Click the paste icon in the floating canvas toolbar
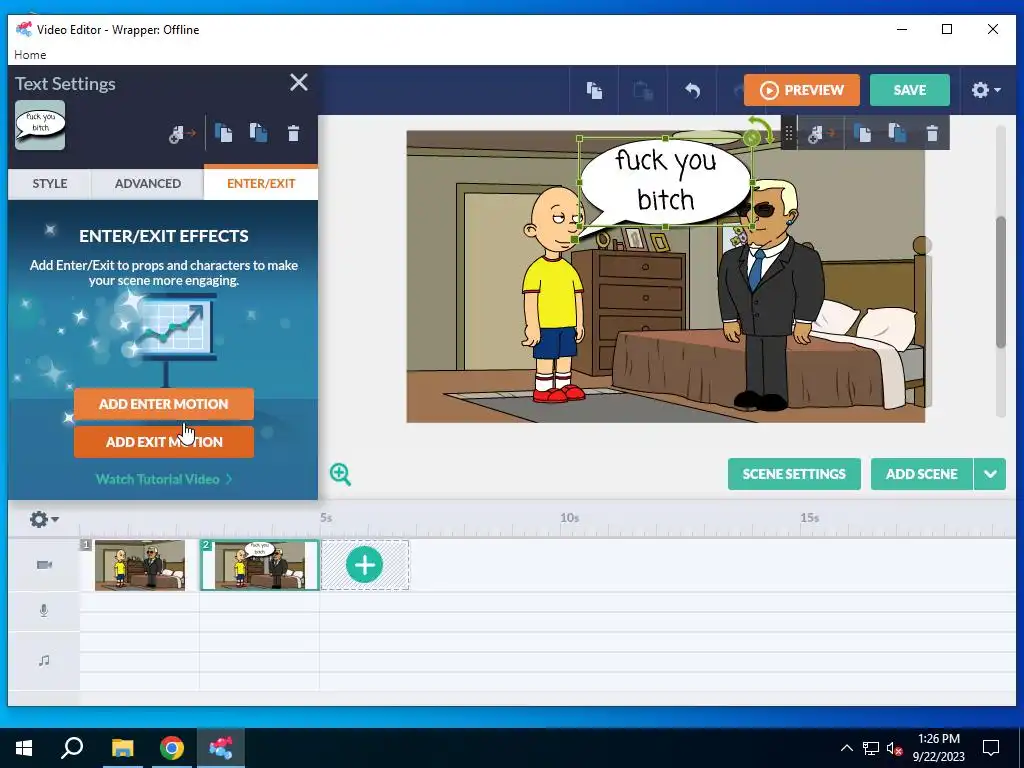 [897, 134]
